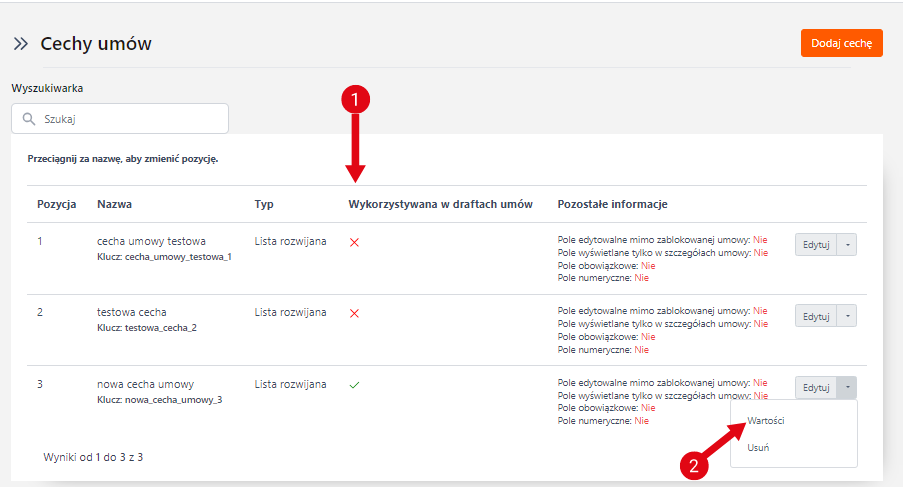Screen dimensions: 903x487
Task: Click red X icon for testowa cecha
Action: (353, 313)
